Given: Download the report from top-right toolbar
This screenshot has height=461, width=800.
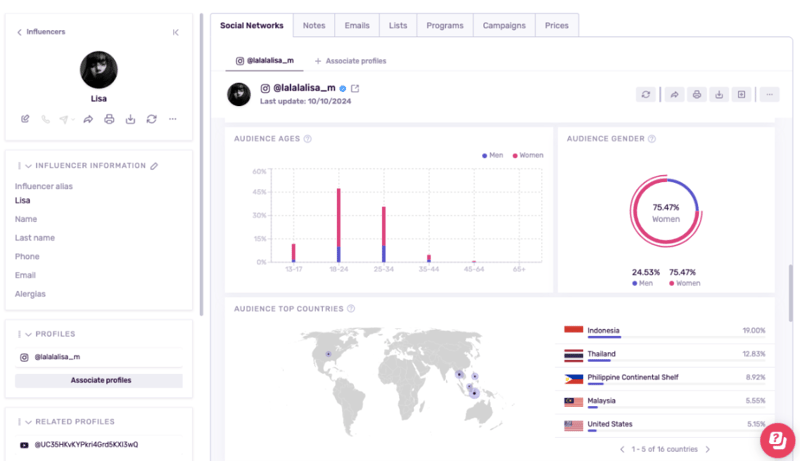Looking at the screenshot, I should [718, 95].
